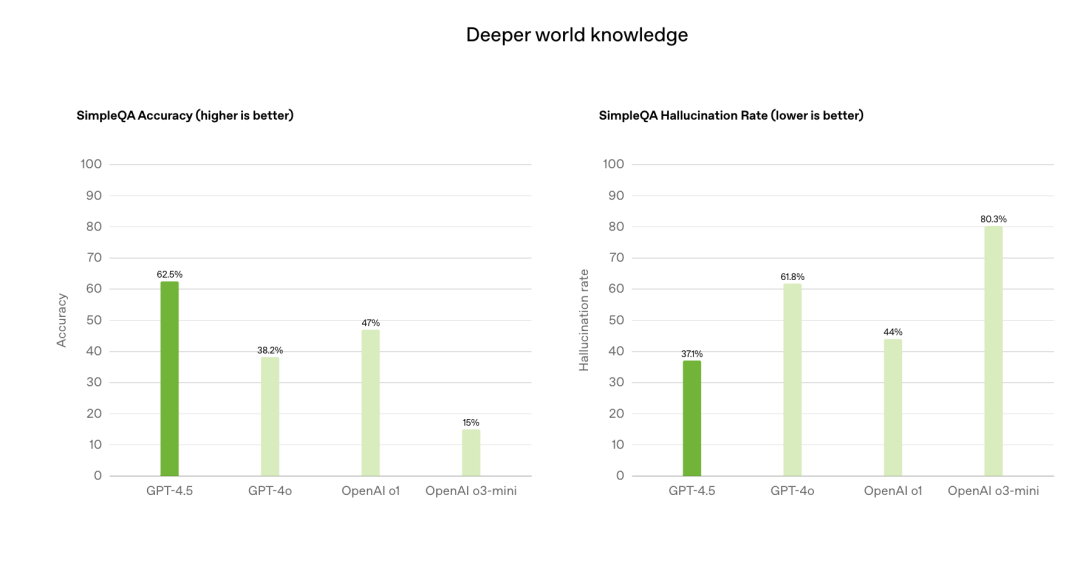1080x583 pixels.
Task: Click the 70 tick on the Hallucination rate axis
Action: click(616, 258)
